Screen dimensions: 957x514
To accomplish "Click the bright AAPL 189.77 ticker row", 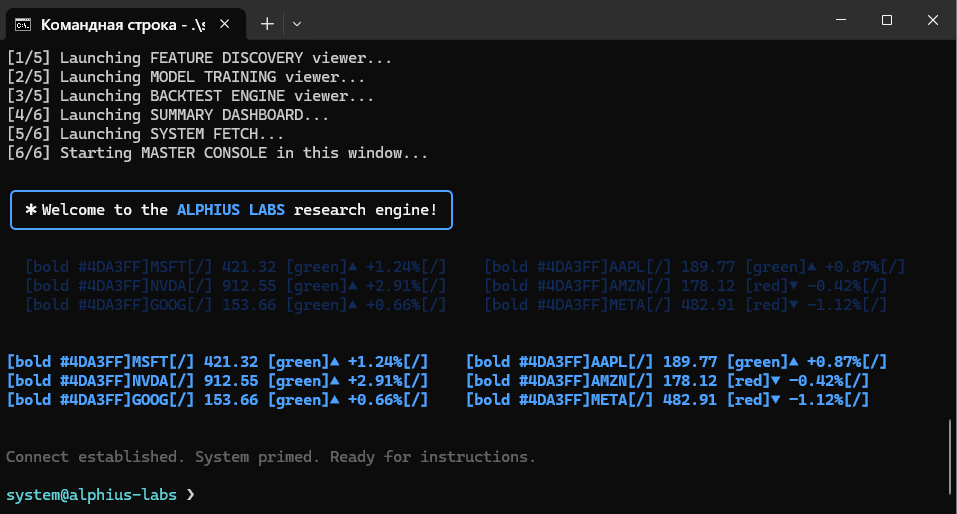I will (676, 362).
